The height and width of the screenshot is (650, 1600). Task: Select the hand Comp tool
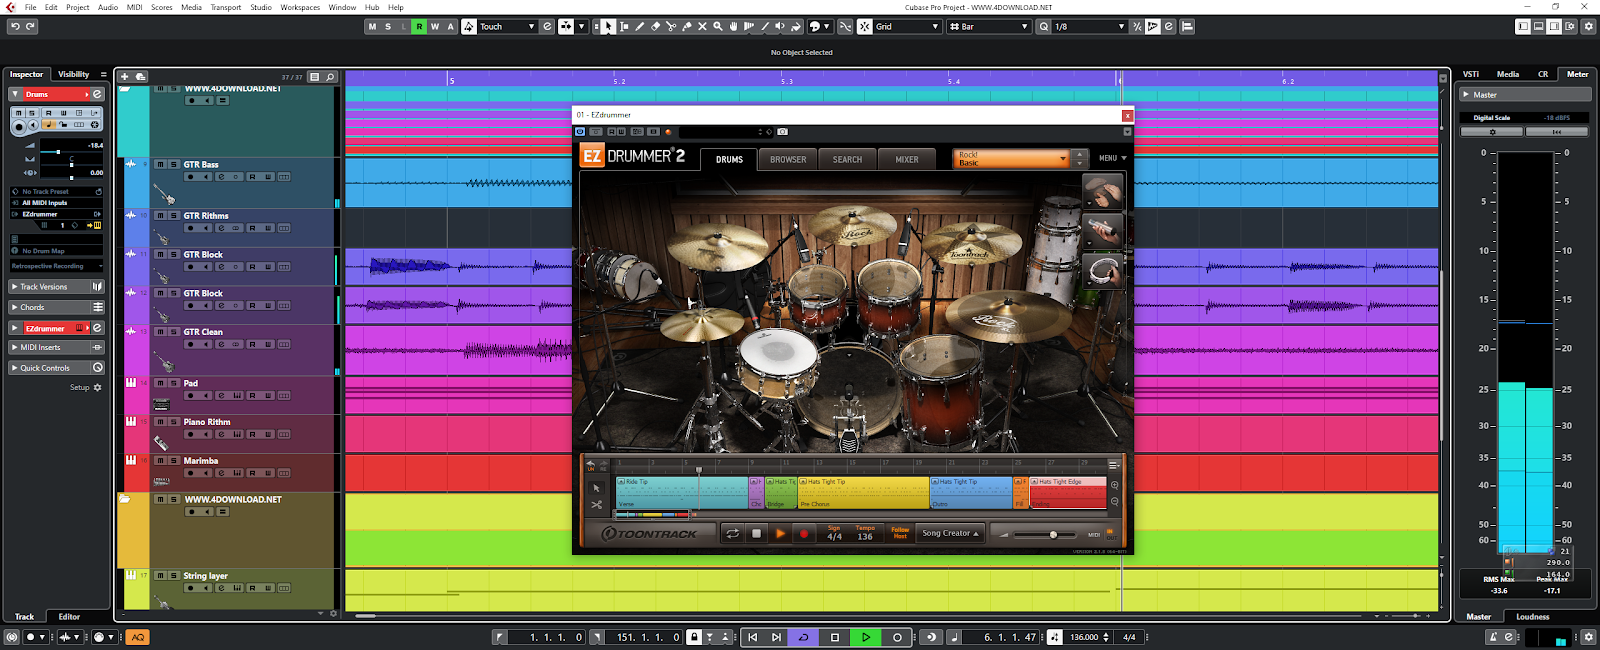[x=733, y=26]
